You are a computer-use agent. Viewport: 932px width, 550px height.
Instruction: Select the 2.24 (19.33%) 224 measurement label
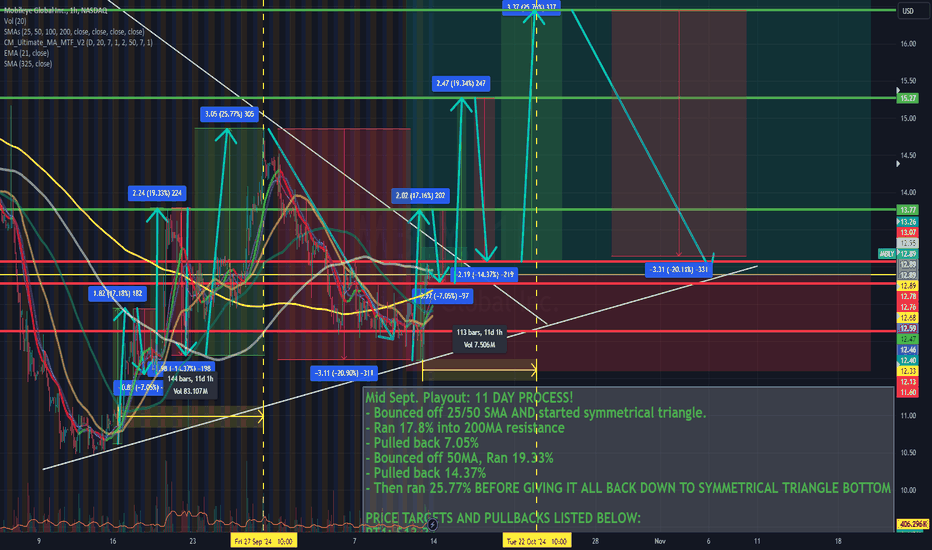(157, 193)
